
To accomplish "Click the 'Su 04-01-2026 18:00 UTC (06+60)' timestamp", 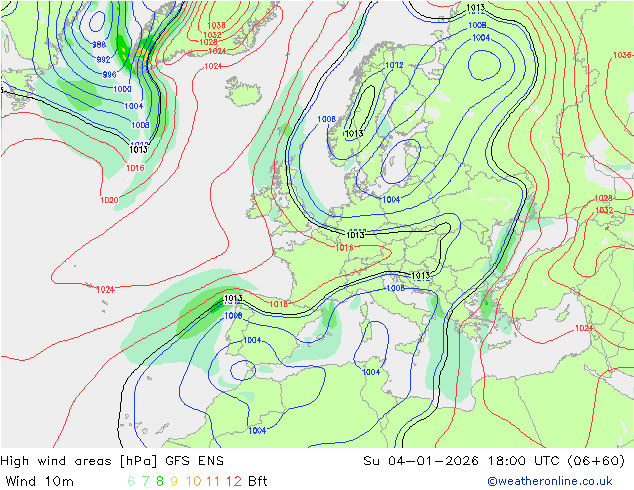I will click(x=494, y=461).
